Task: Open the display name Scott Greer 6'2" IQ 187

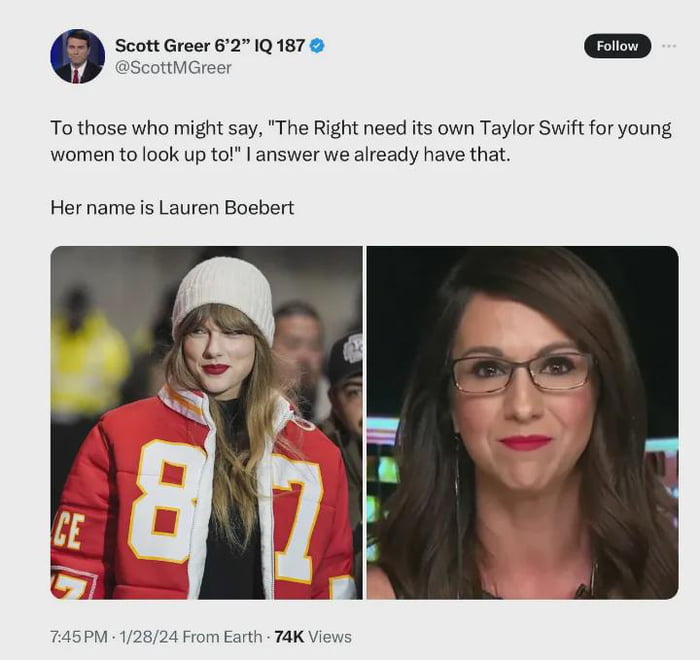Action: pos(210,46)
